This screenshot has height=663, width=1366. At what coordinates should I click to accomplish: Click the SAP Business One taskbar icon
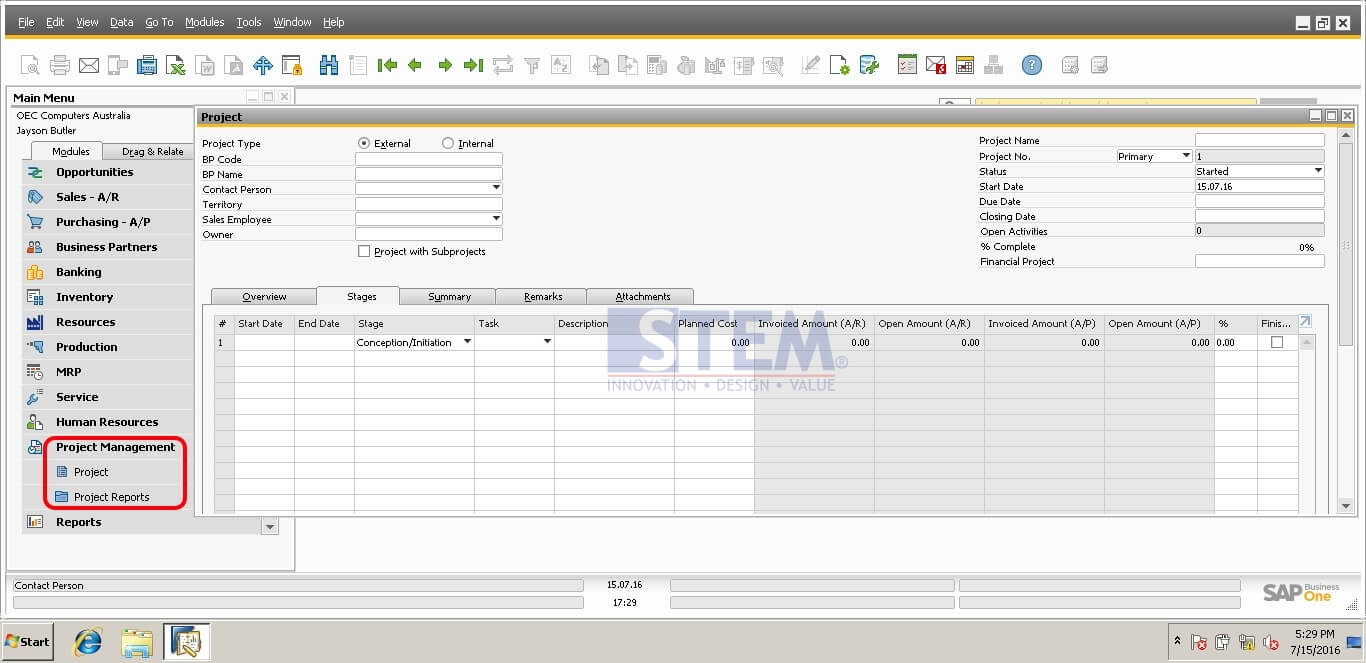187,642
